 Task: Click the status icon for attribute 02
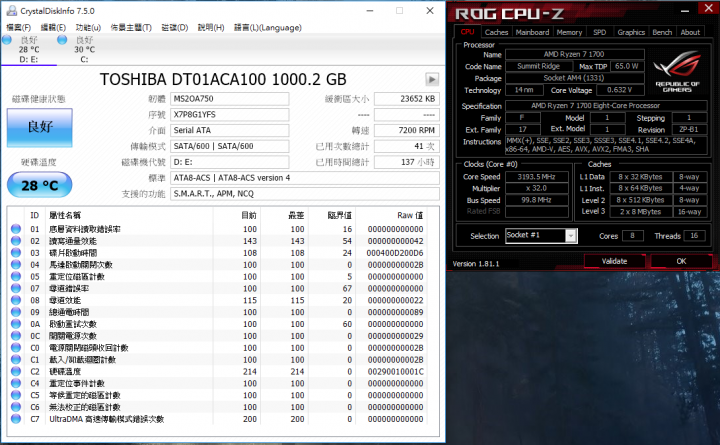[16, 241]
